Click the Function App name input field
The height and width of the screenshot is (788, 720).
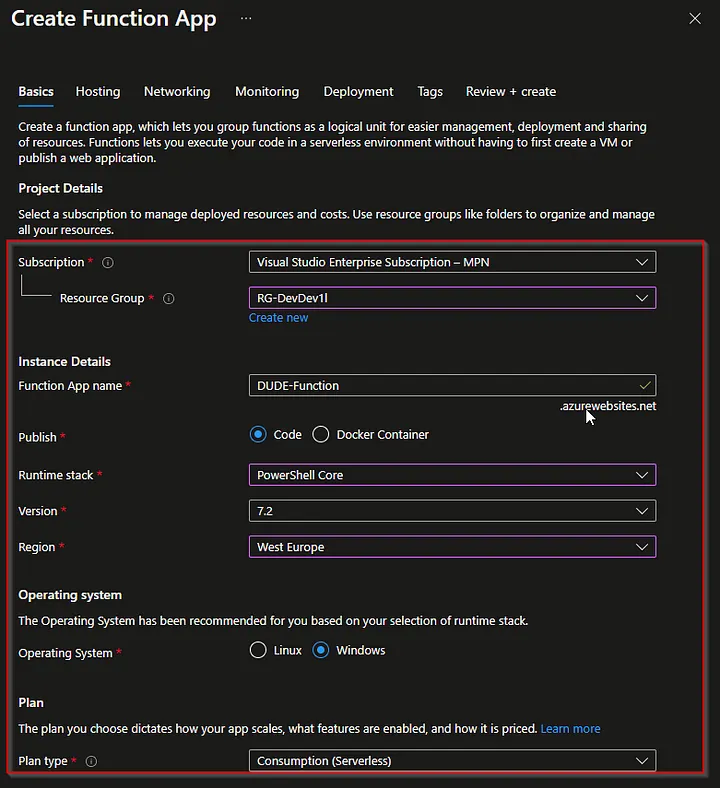(x=440, y=386)
